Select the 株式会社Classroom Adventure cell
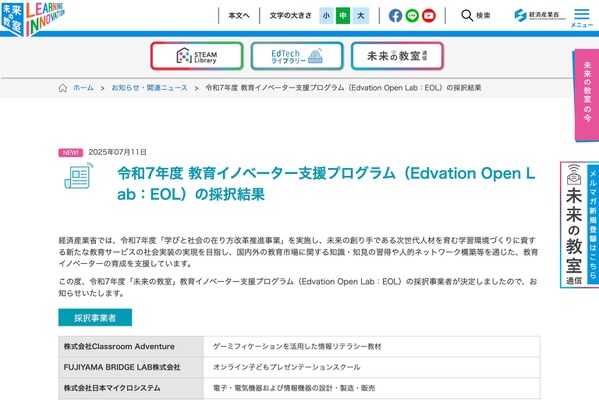The height and width of the screenshot is (400, 599). [x=131, y=347]
